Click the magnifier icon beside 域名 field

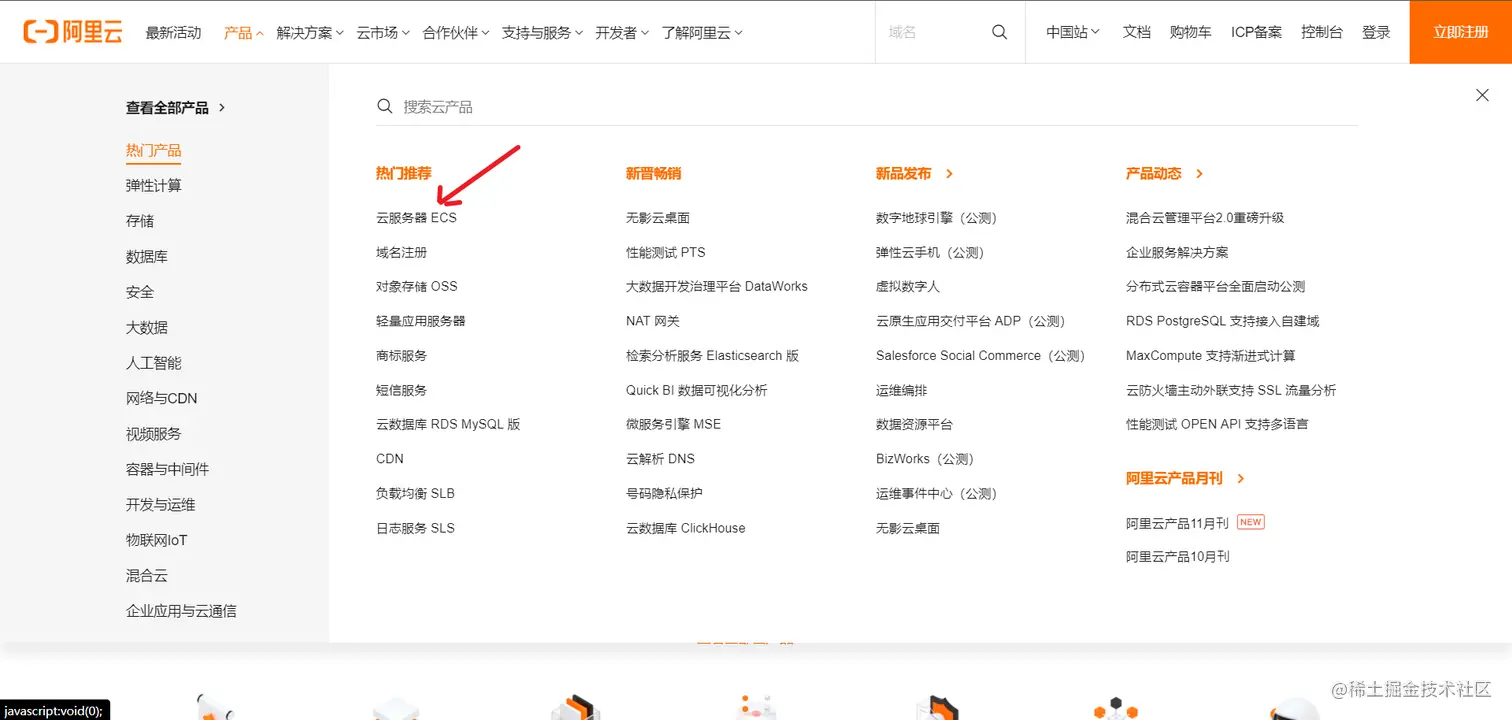[999, 32]
